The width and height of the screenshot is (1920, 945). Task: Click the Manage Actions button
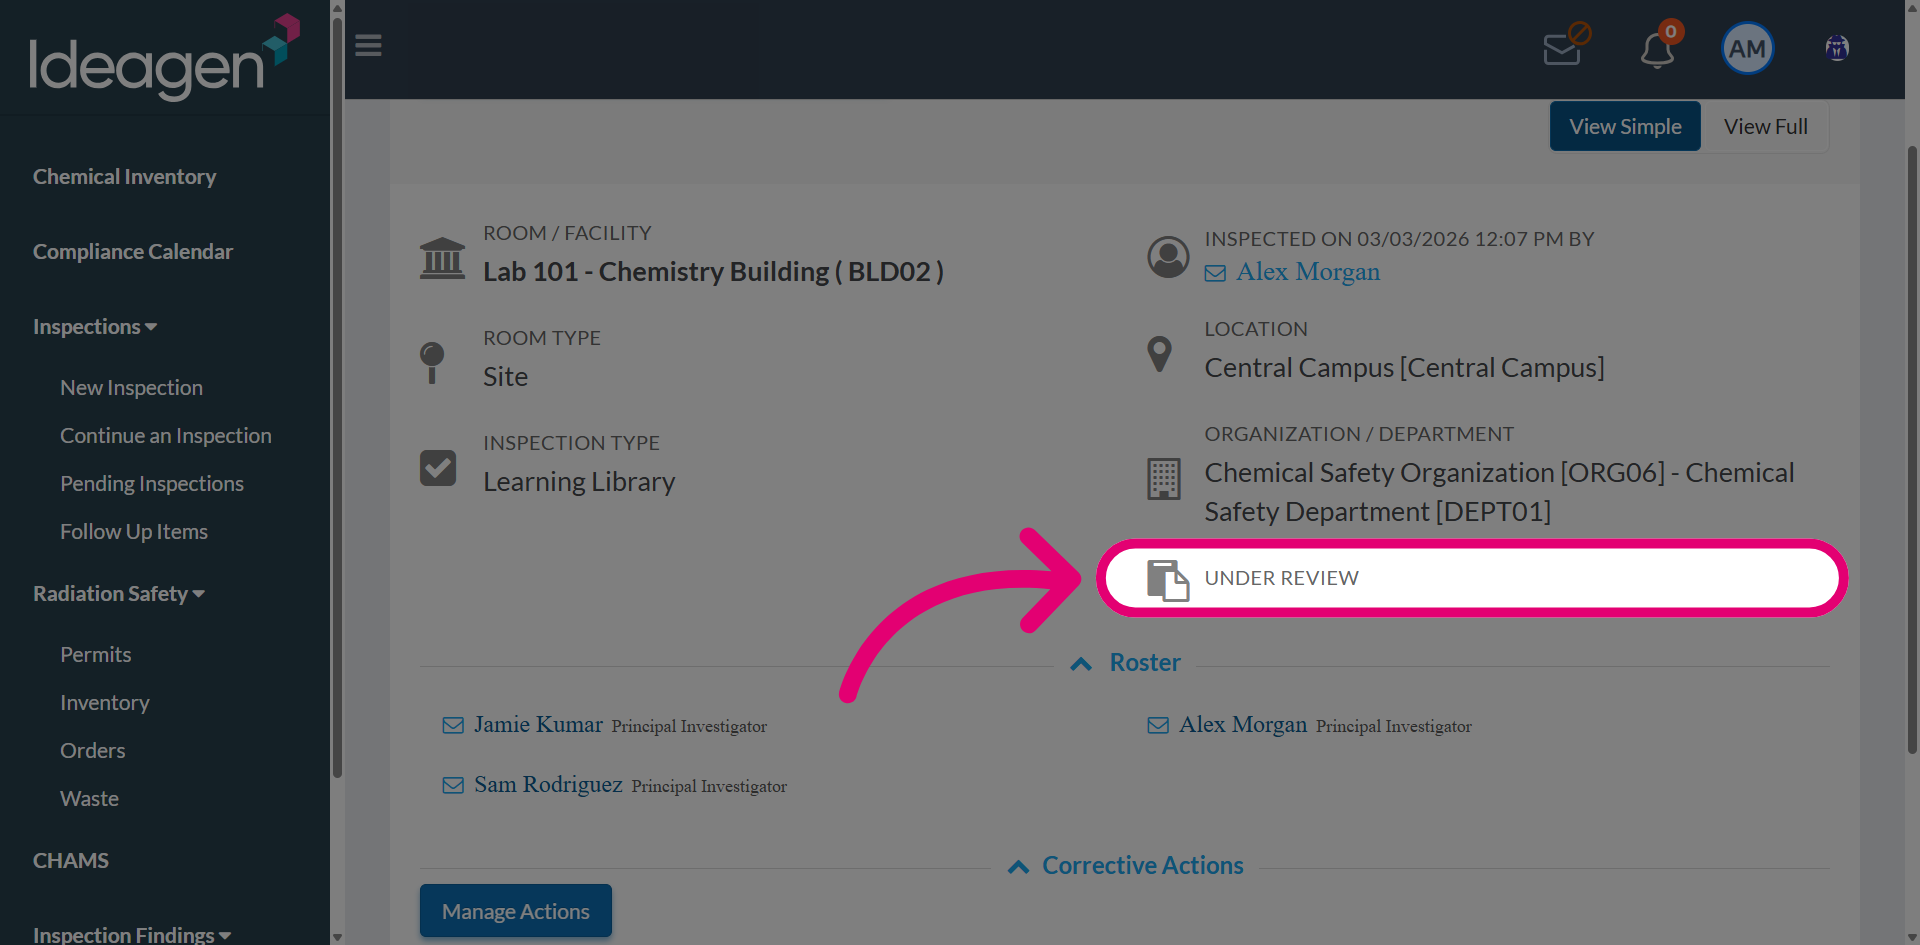point(516,911)
